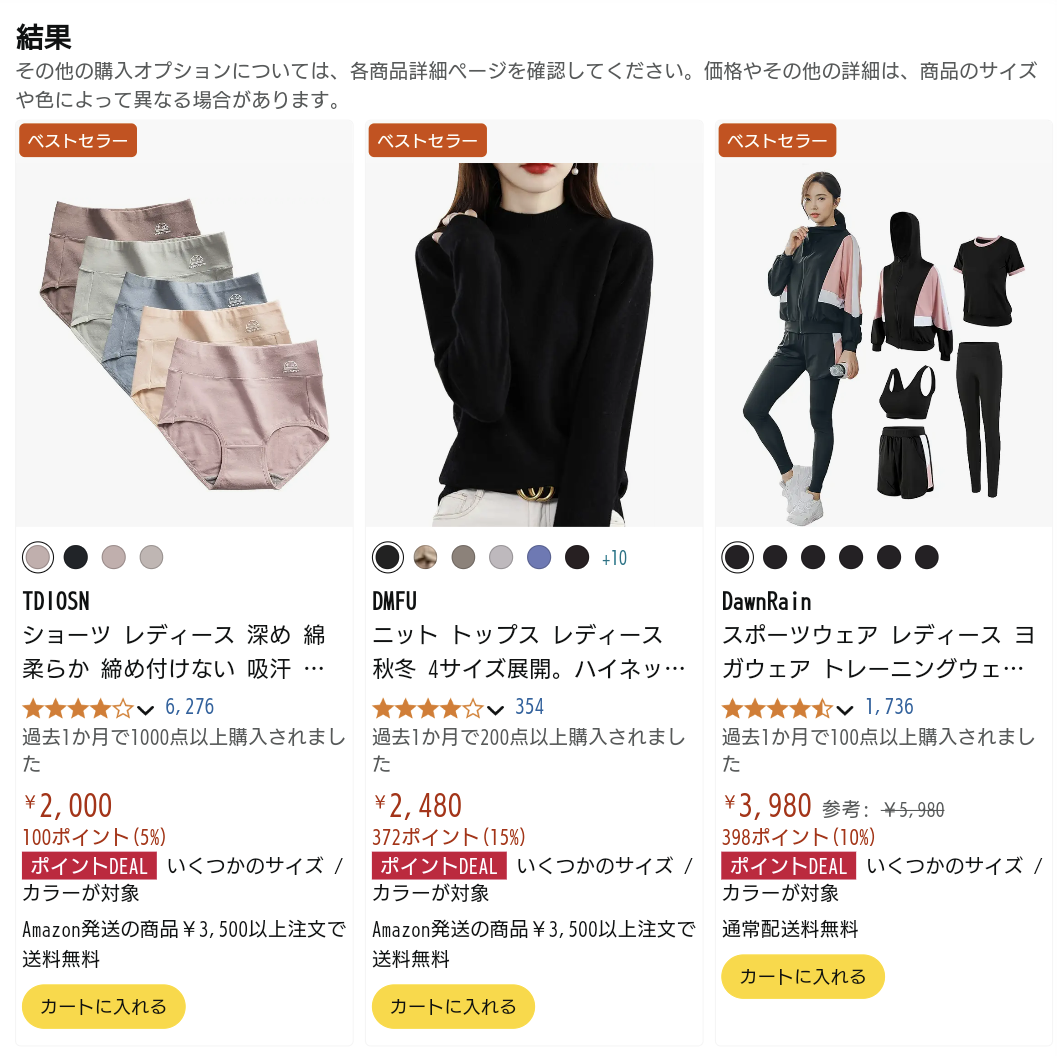Select the blue swatch for the DMFU sweater
This screenshot has height=1056, width=1057.
(539, 557)
